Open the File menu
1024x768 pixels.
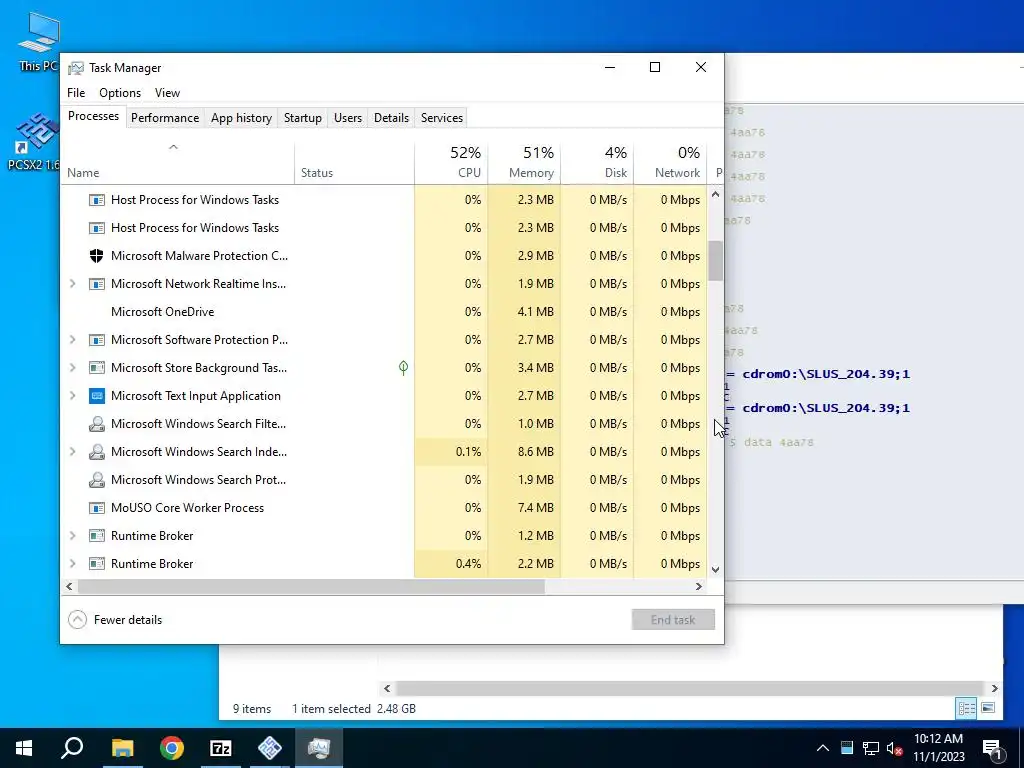tap(76, 93)
